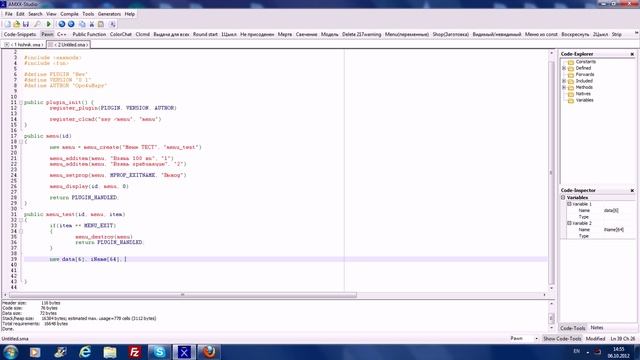This screenshot has height=360, width=640.
Task: Open the Generators menu
Action: pos(109,14)
